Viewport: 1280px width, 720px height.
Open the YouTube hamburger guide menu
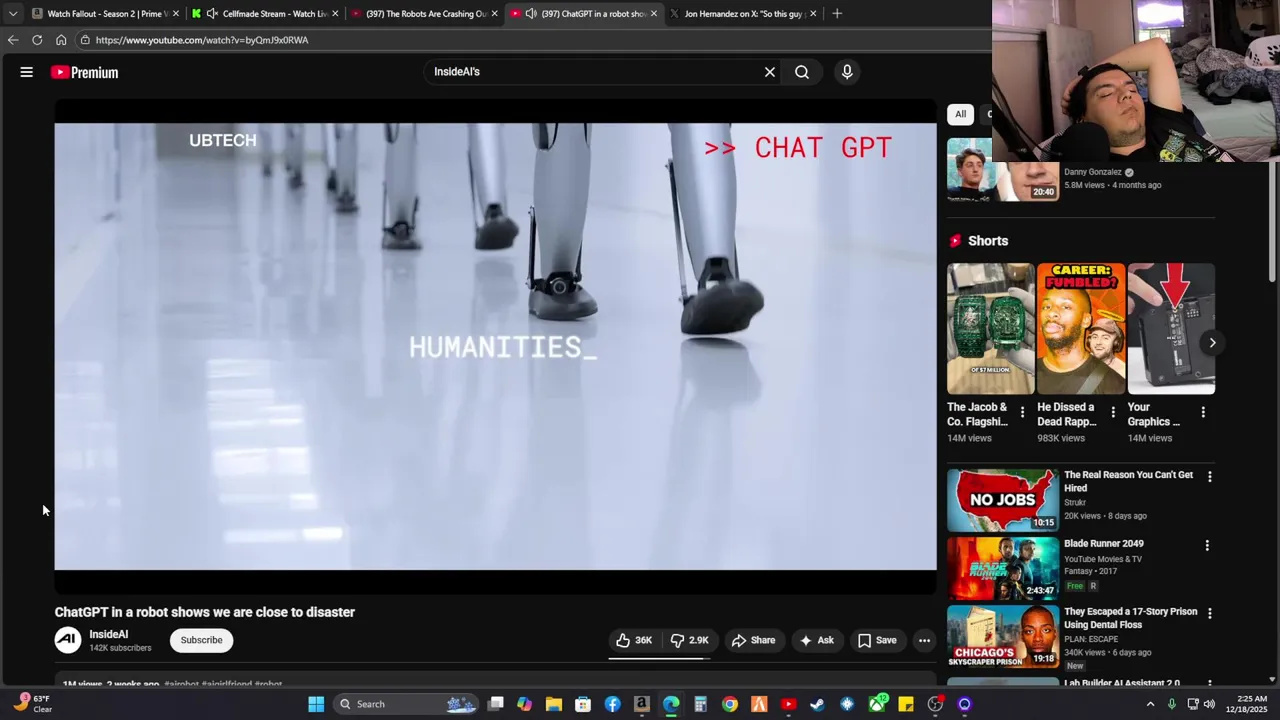click(x=27, y=72)
